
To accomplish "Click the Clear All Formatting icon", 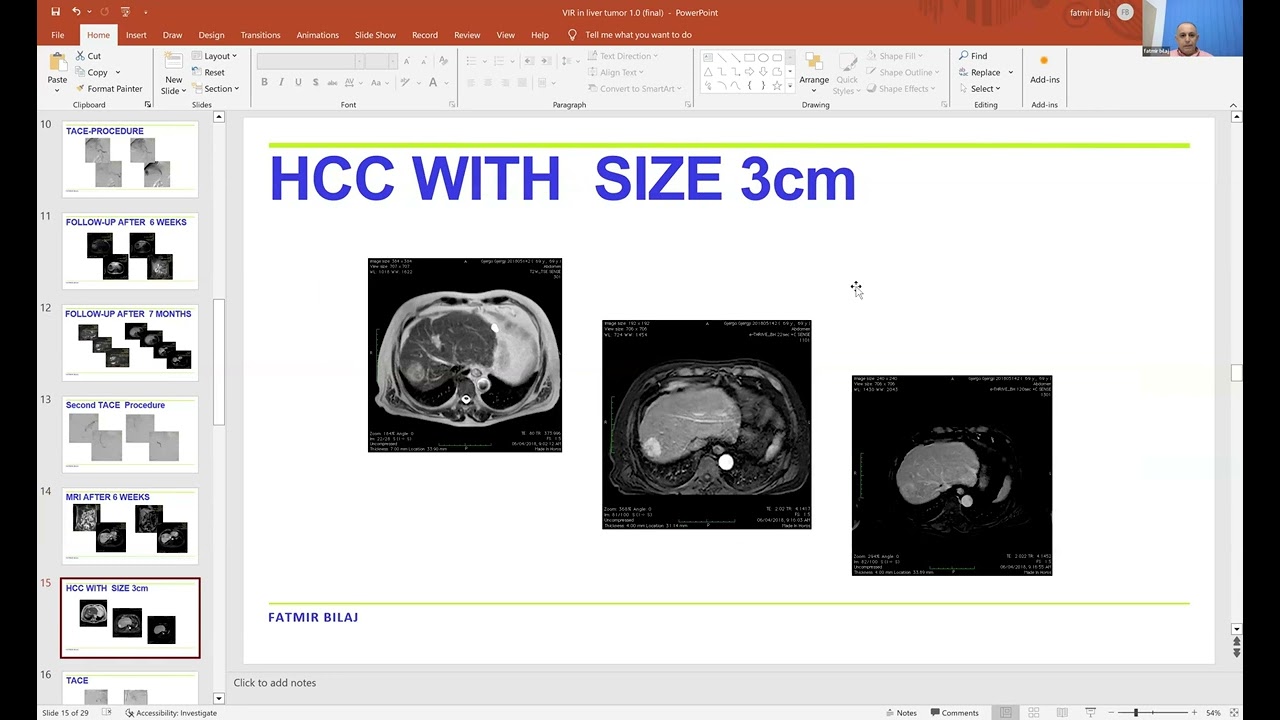I will (443, 61).
